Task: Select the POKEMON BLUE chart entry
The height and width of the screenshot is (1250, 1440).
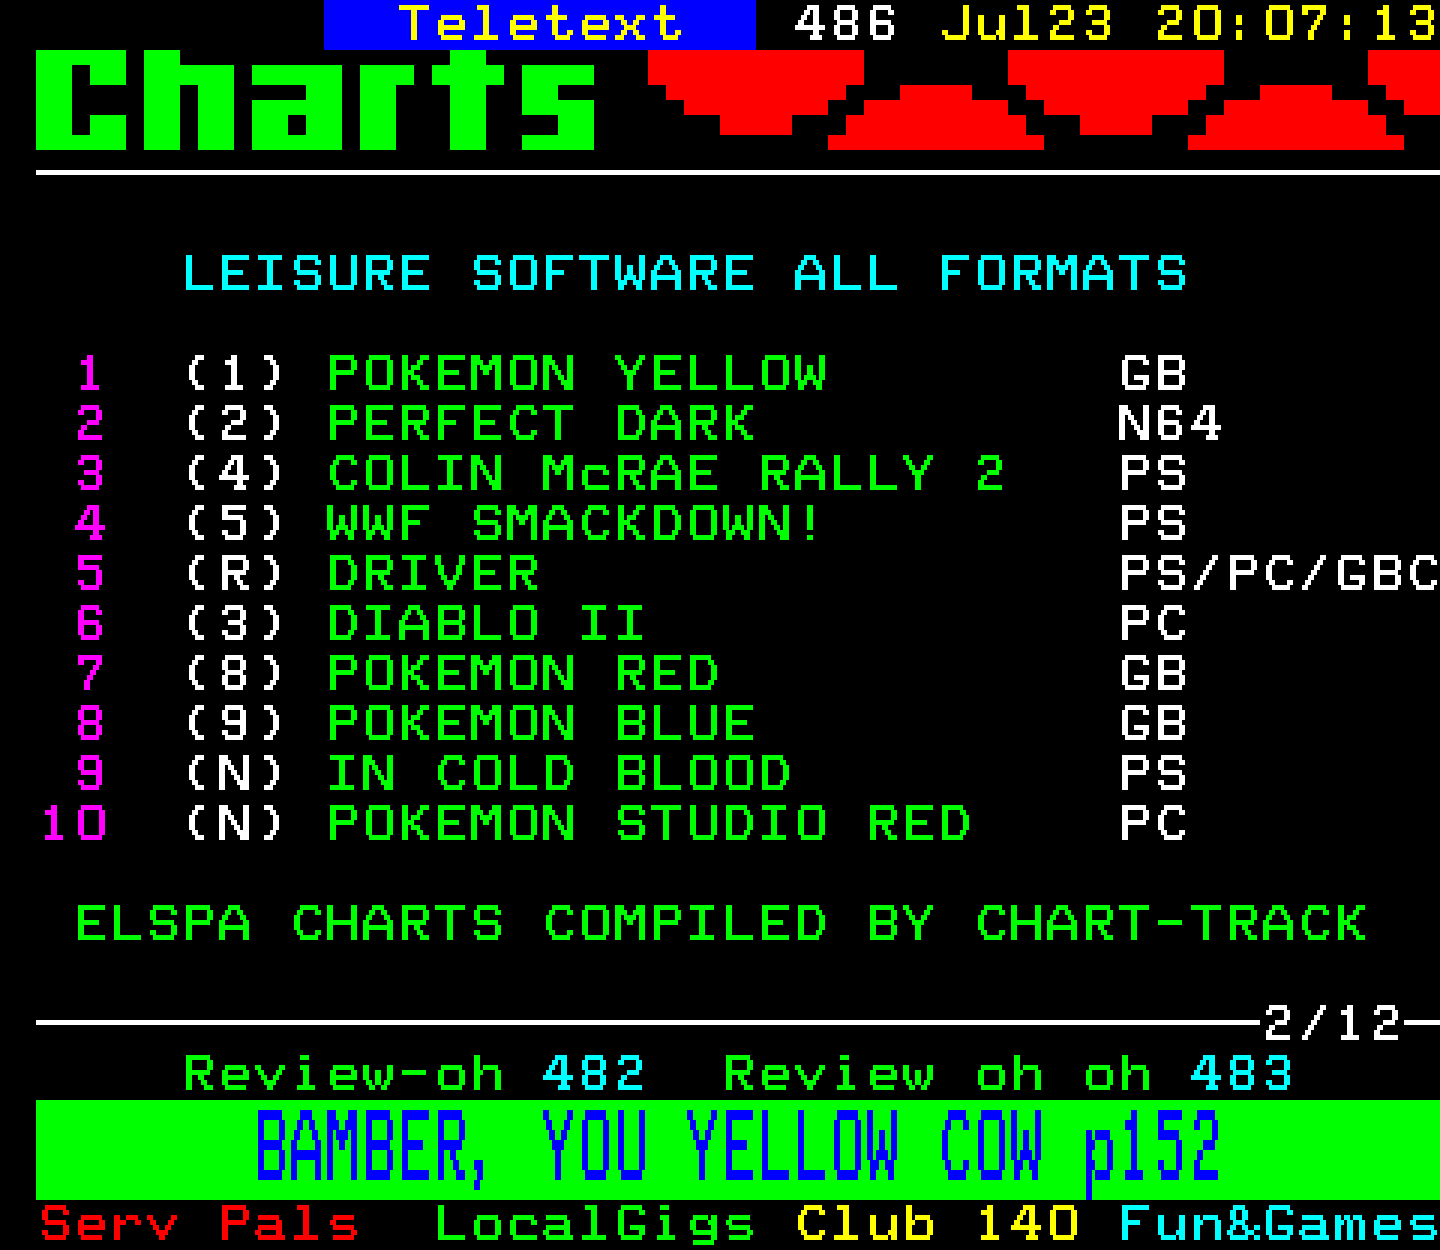Action: click(541, 724)
